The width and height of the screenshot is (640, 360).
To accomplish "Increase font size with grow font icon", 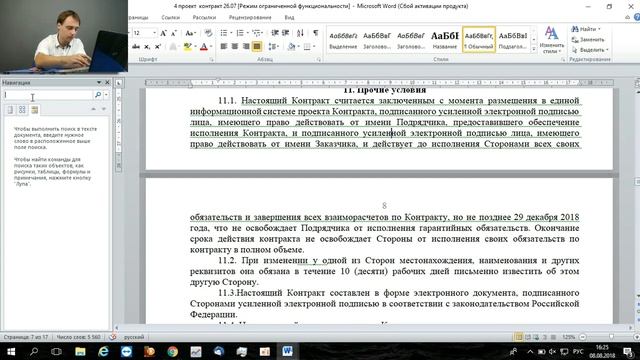I will [x=163, y=33].
